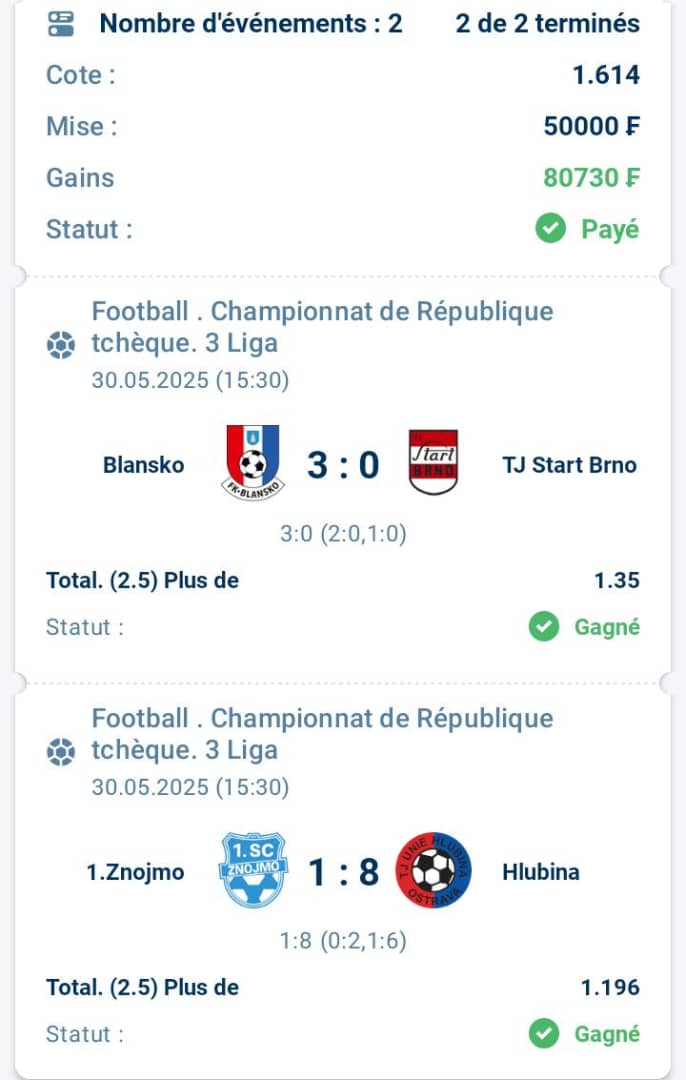
Task: Click the FK Blansko team crest
Action: tap(253, 463)
